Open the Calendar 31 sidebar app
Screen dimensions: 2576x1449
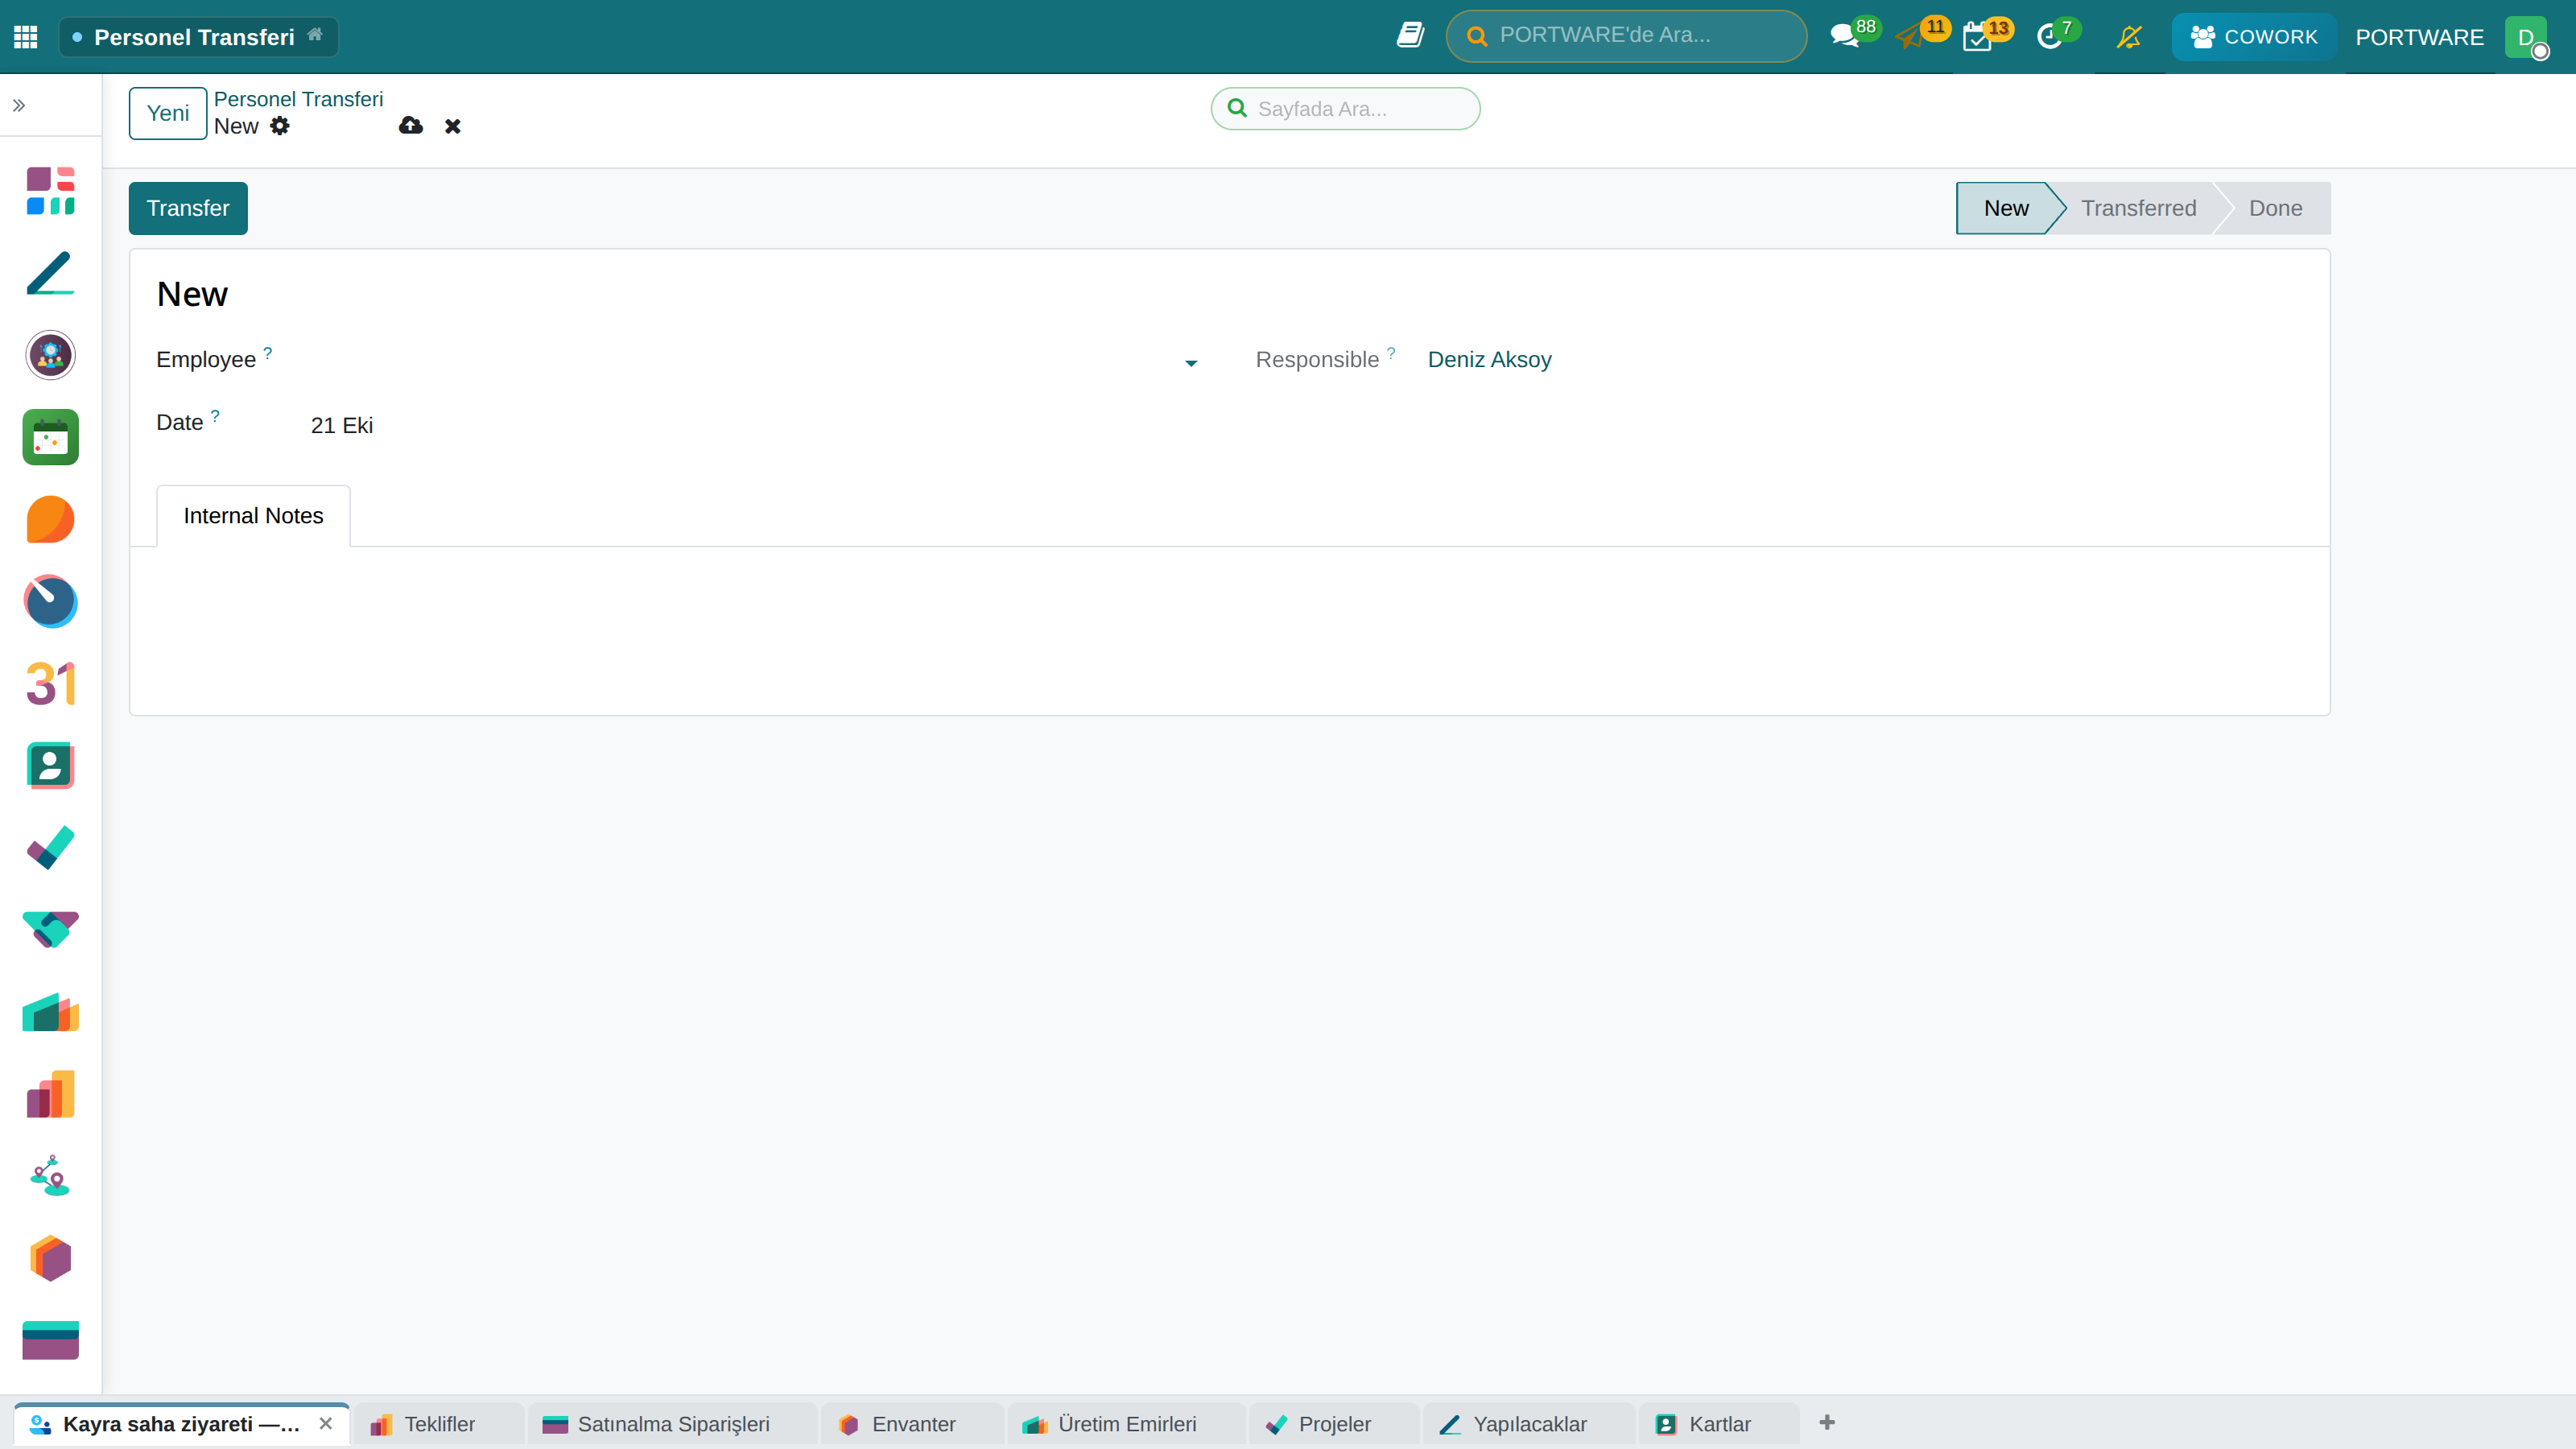pyautogui.click(x=50, y=684)
